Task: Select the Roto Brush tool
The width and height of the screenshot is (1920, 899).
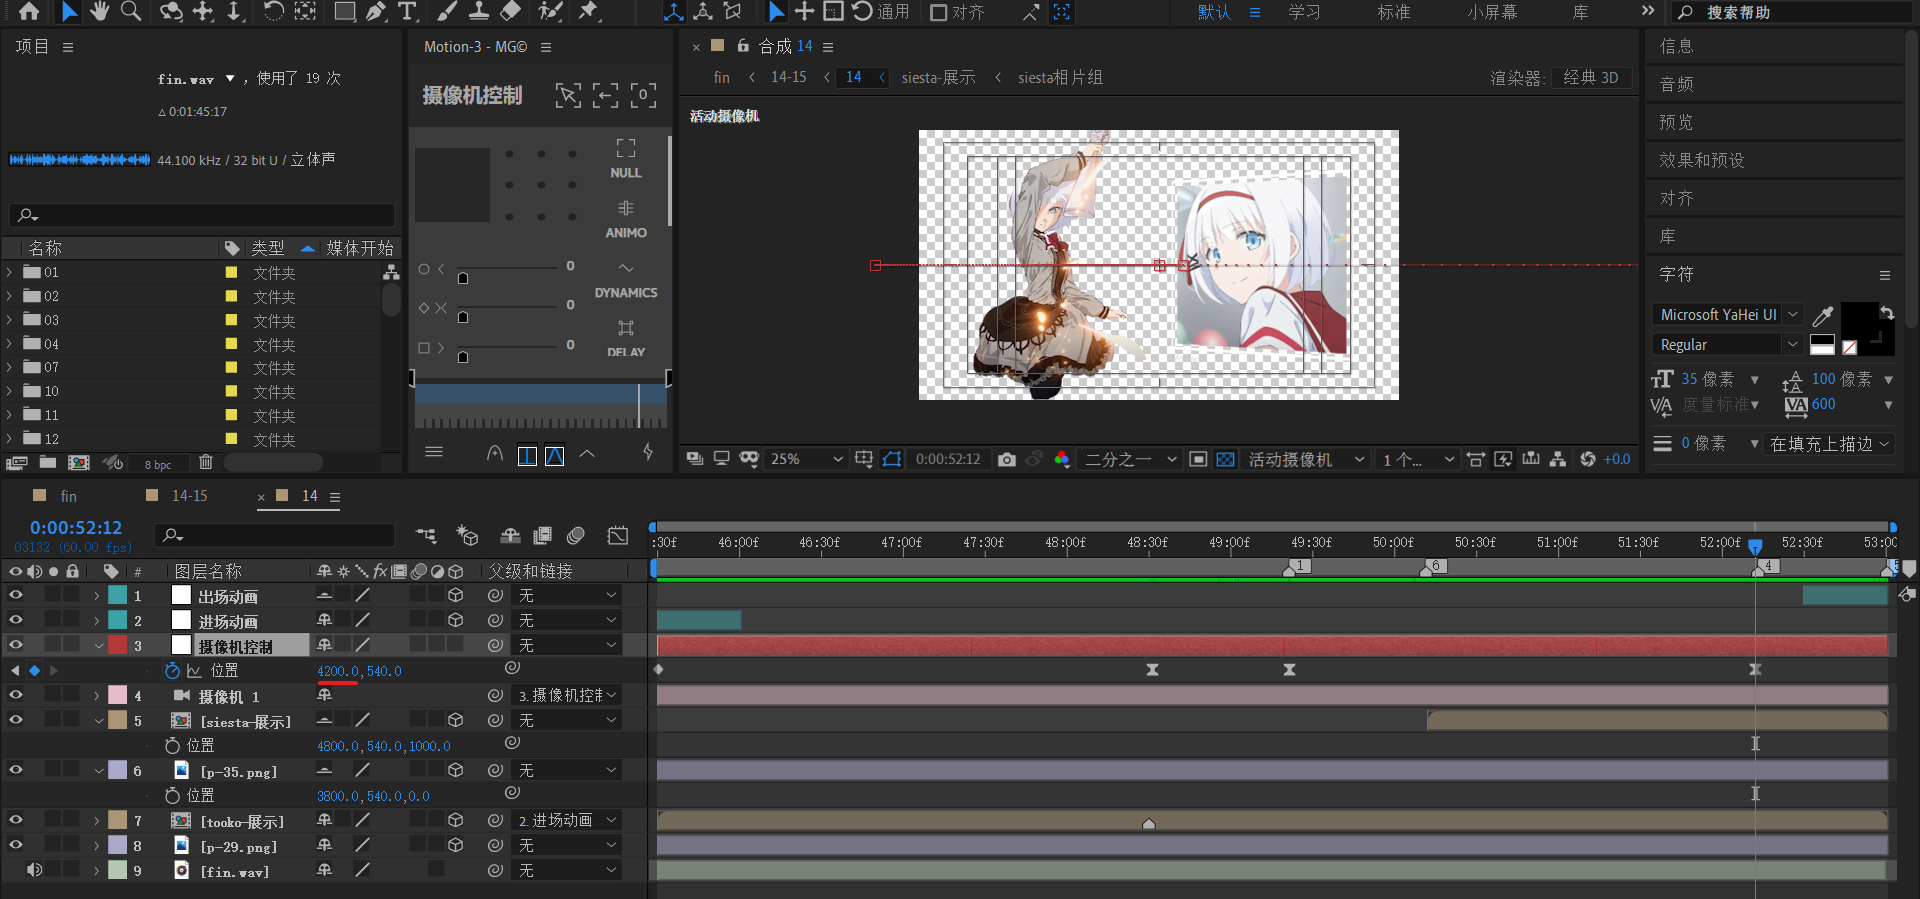Action: (x=550, y=11)
